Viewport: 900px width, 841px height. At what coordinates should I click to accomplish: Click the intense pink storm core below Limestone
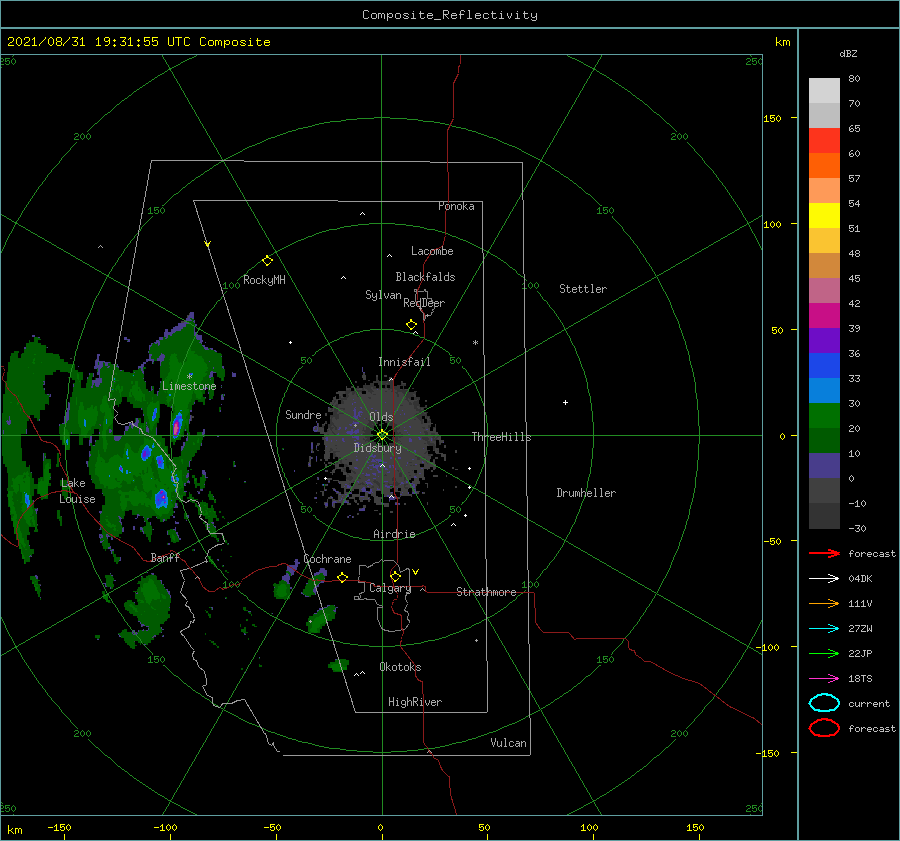click(x=177, y=427)
